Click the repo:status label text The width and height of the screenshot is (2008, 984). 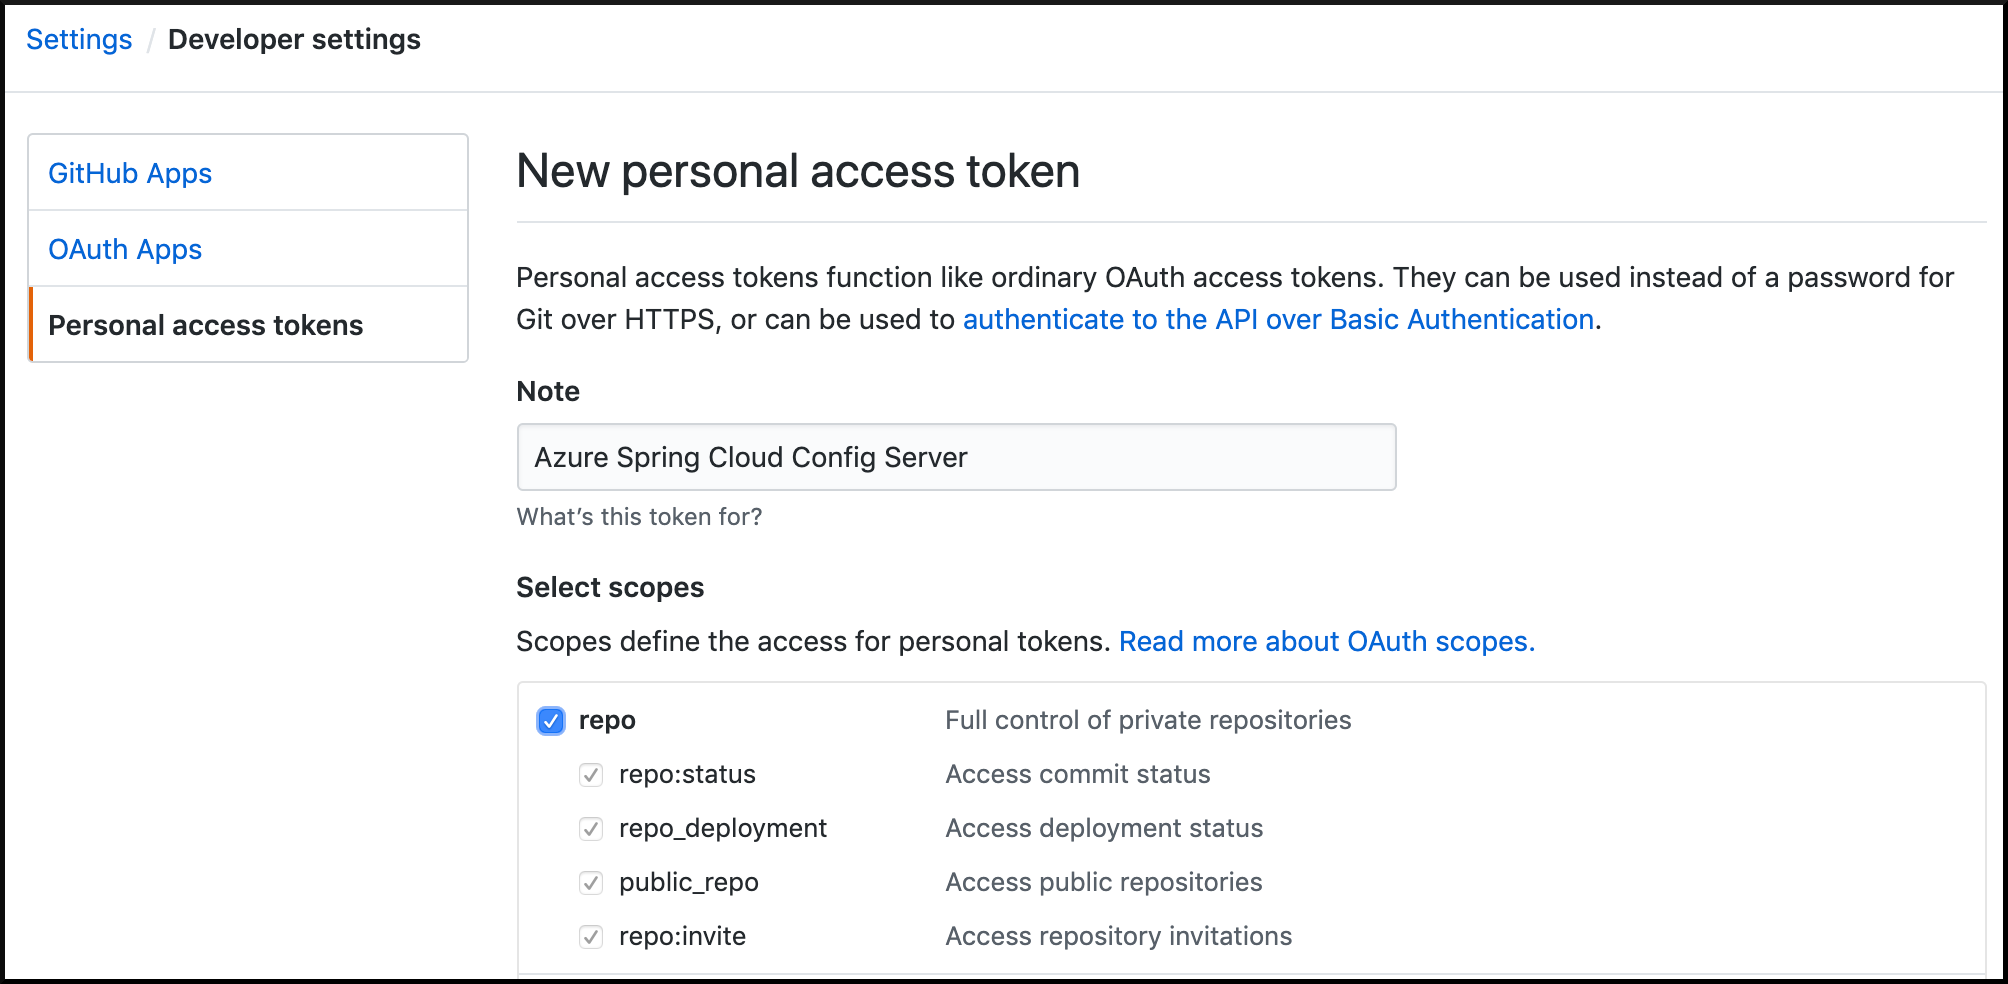click(687, 774)
